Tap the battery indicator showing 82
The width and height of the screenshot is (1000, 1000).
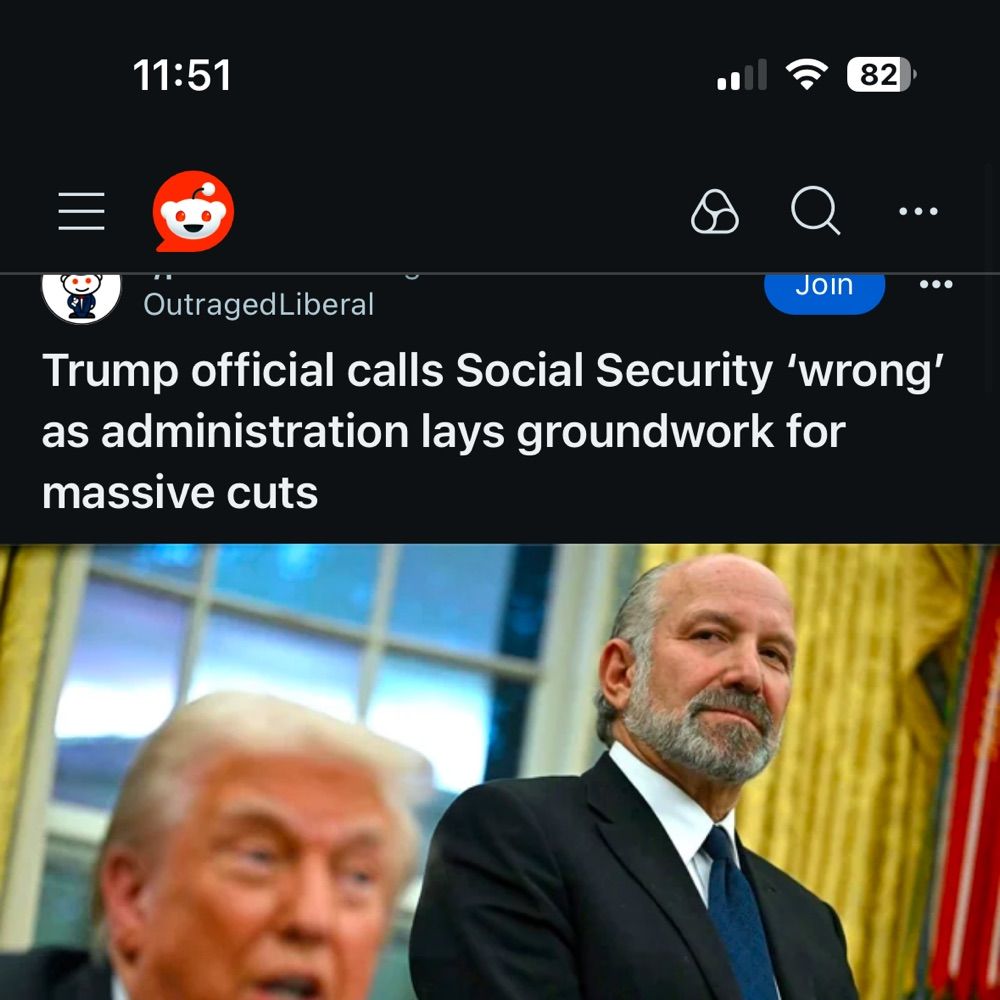click(881, 75)
